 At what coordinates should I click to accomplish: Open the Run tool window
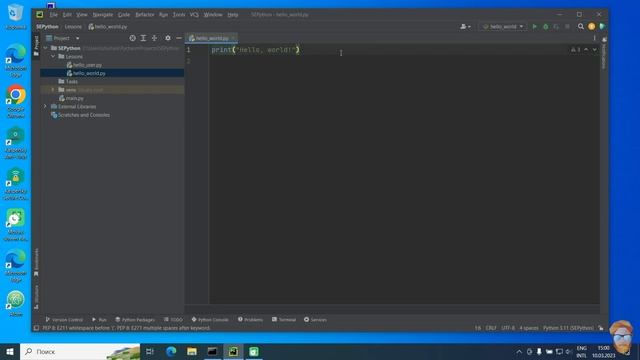pos(99,320)
